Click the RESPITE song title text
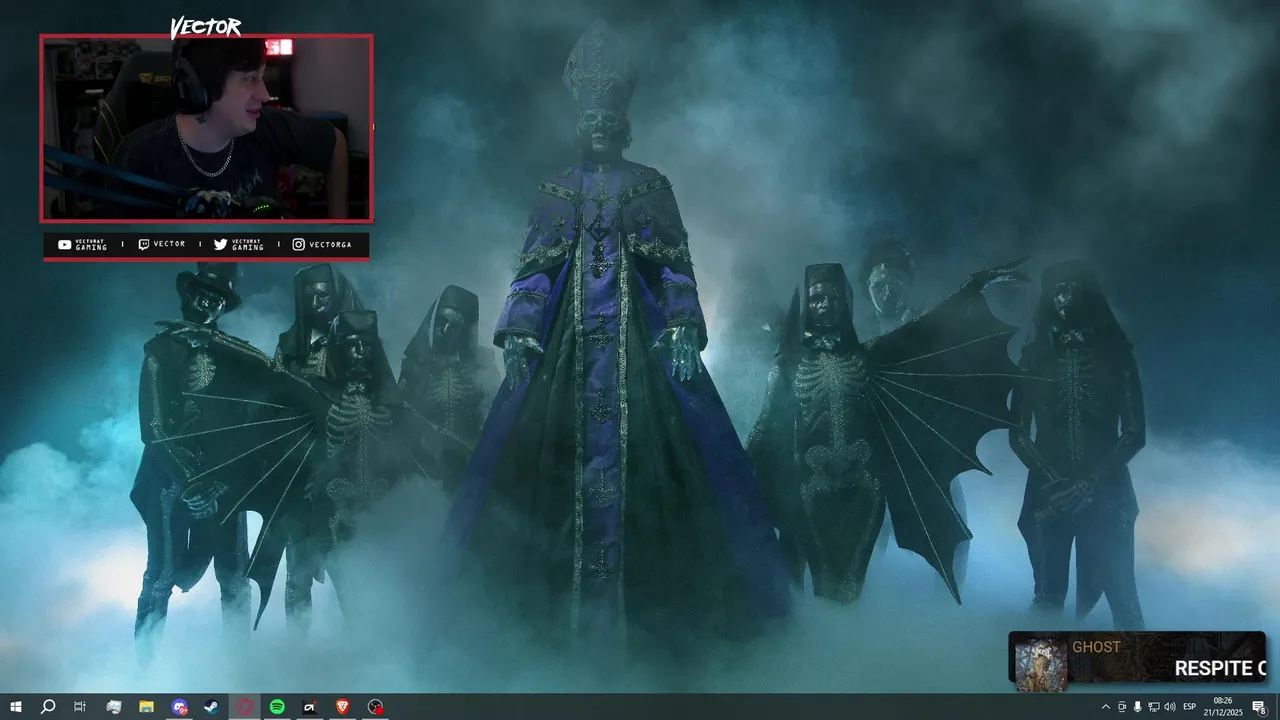1280x720 pixels. pos(1220,669)
